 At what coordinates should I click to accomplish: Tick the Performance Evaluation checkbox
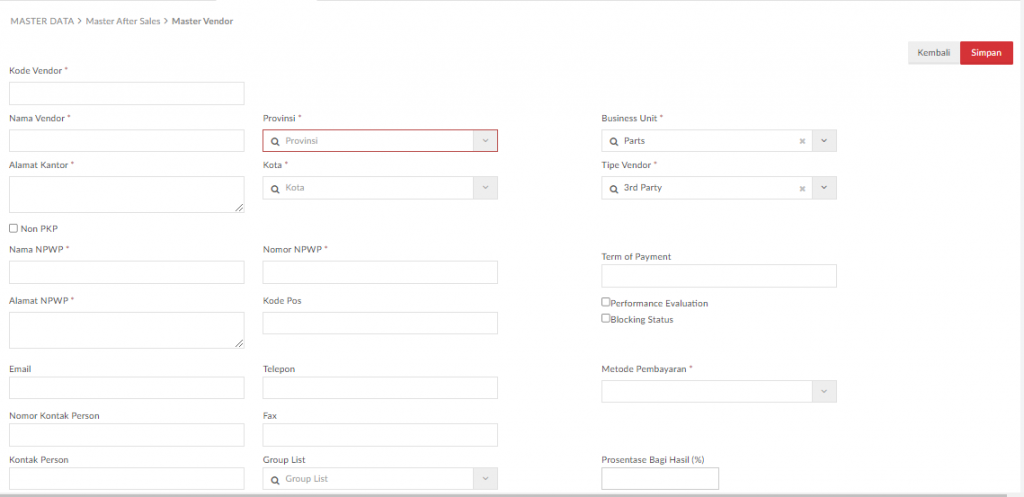pyautogui.click(x=606, y=302)
